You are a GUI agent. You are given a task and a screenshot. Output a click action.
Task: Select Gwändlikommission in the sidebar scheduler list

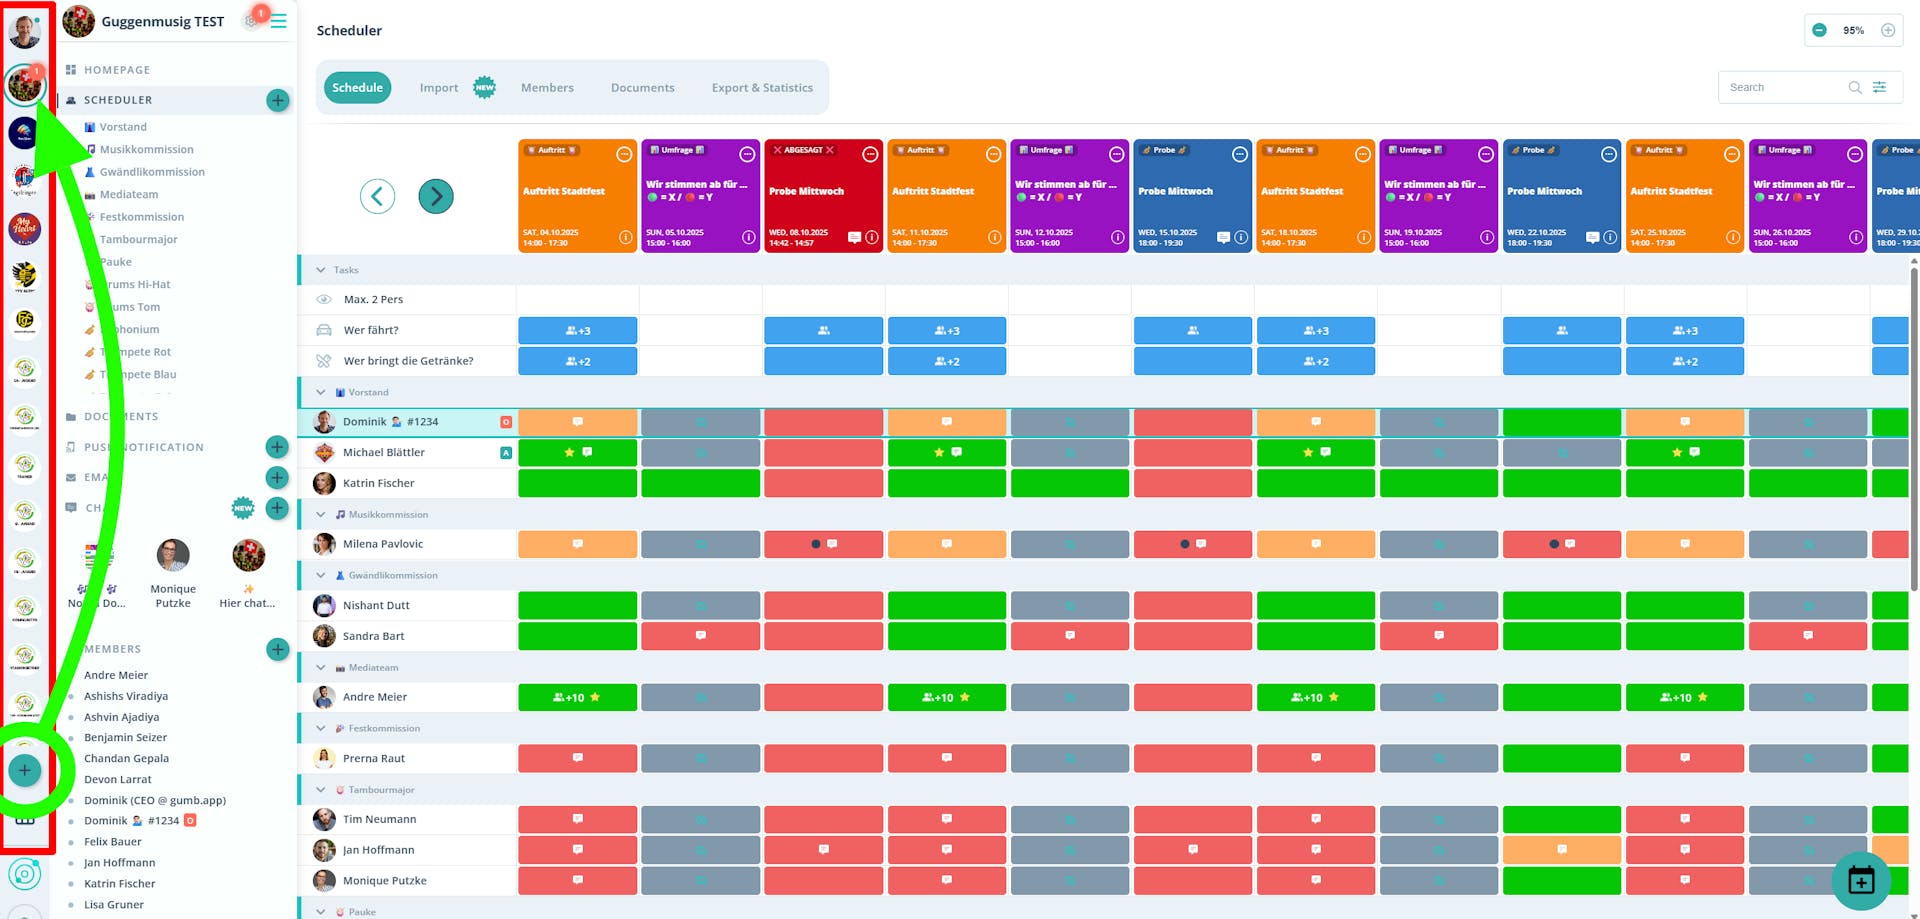[152, 172]
